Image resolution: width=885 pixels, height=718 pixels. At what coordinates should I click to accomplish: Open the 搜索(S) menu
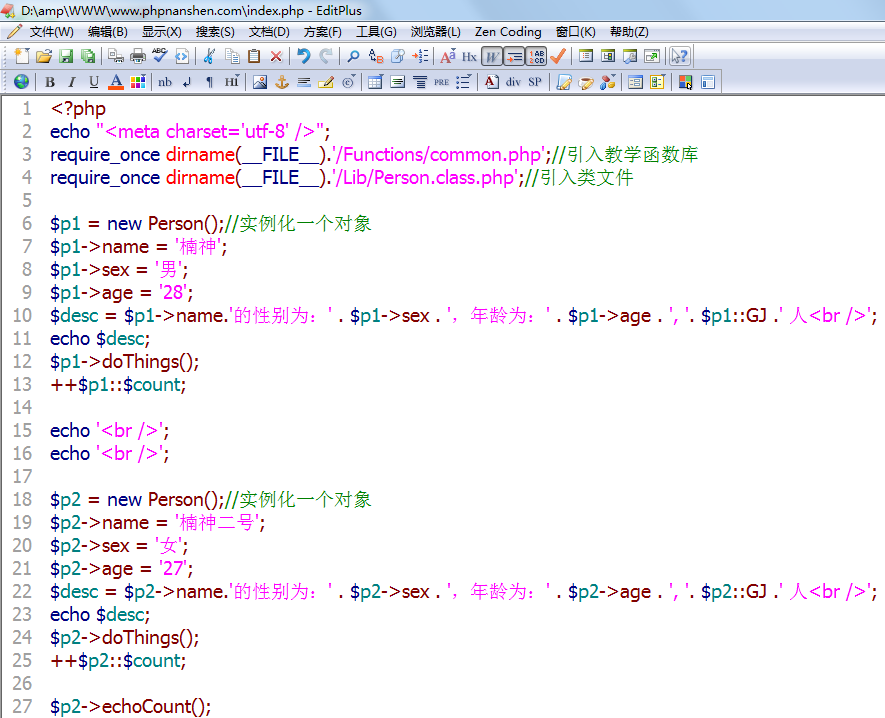coord(215,32)
